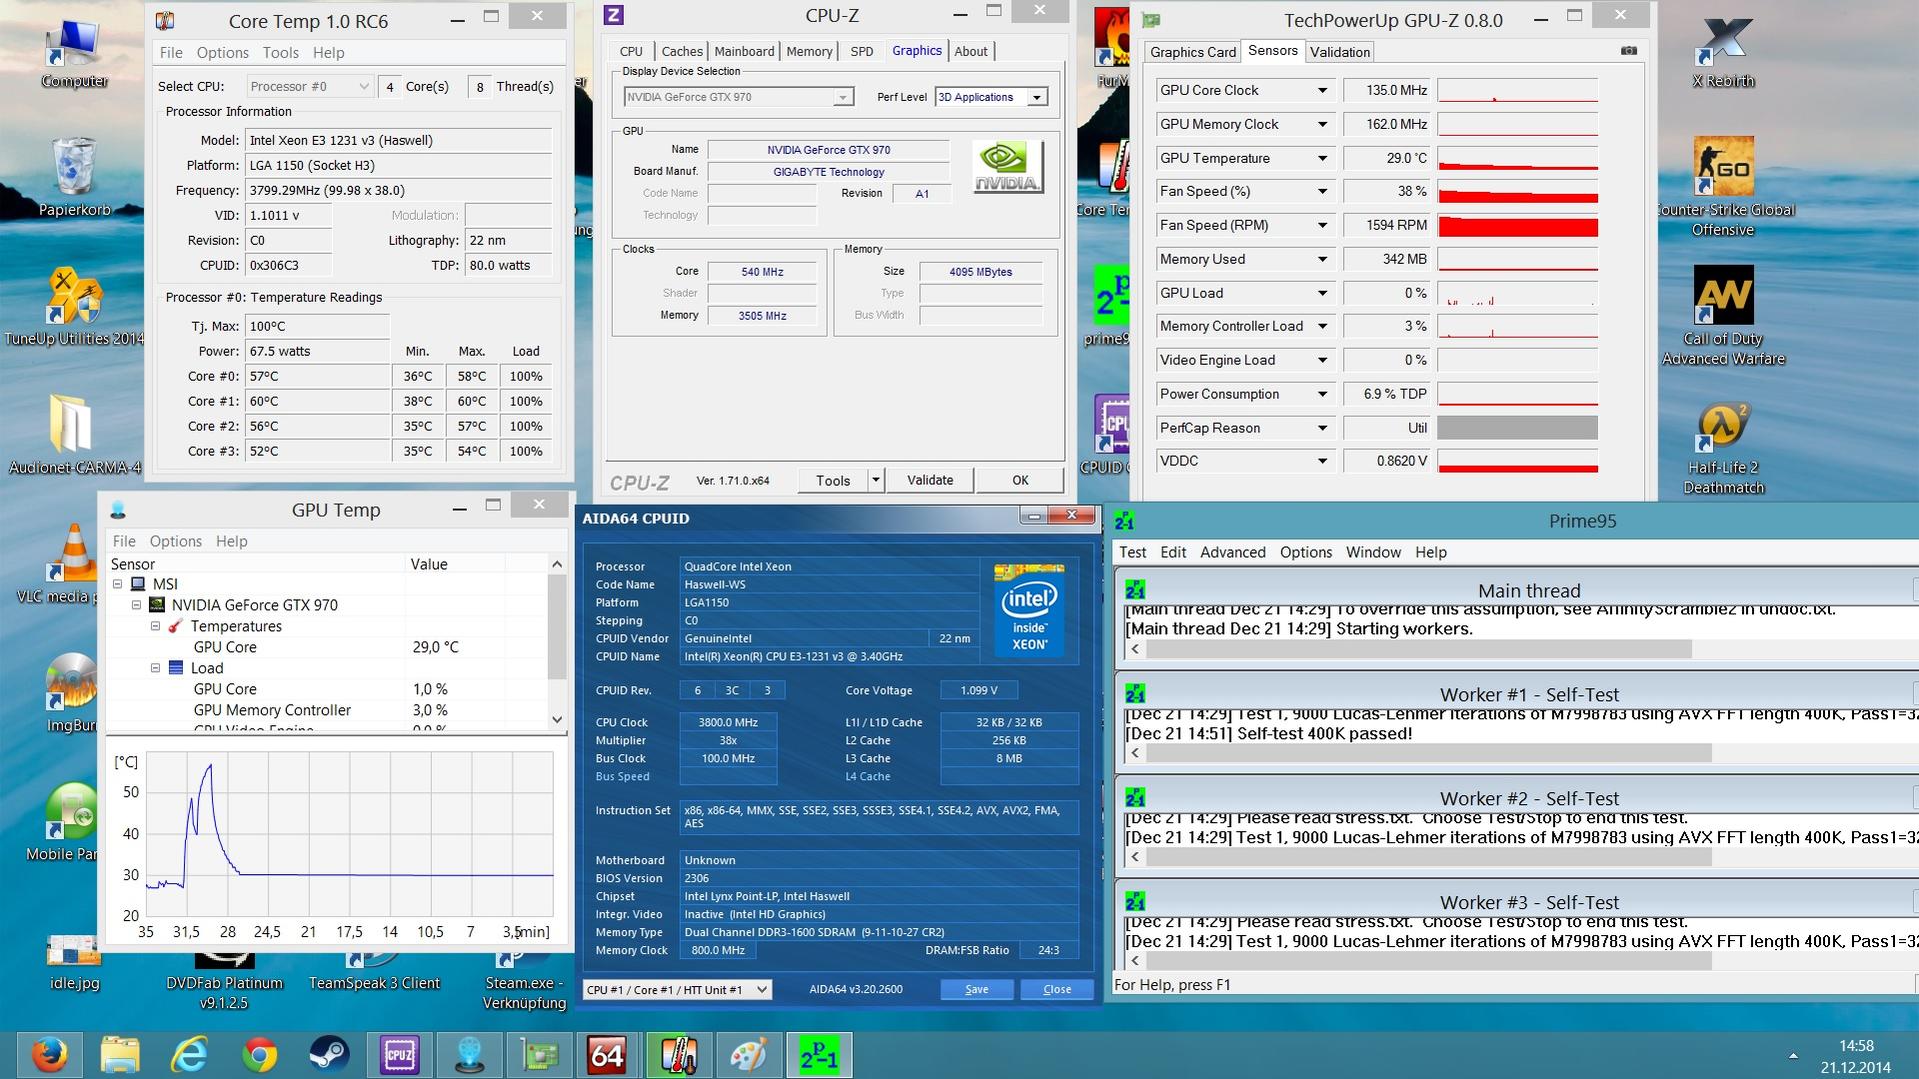Select the X Rebirth desktop shortcut
This screenshot has height=1079, width=1919.
click(1723, 54)
